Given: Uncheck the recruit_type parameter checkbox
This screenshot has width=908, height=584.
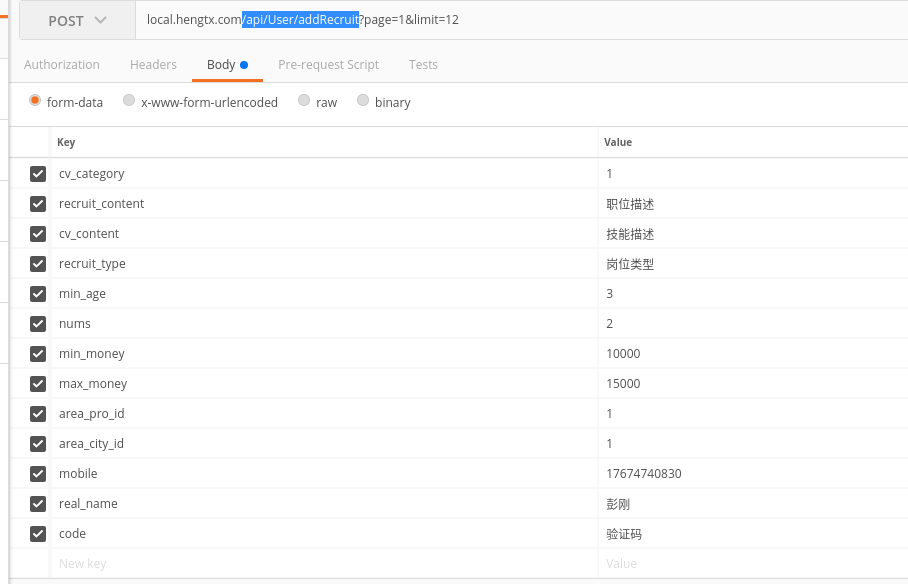Looking at the screenshot, I should [x=38, y=264].
